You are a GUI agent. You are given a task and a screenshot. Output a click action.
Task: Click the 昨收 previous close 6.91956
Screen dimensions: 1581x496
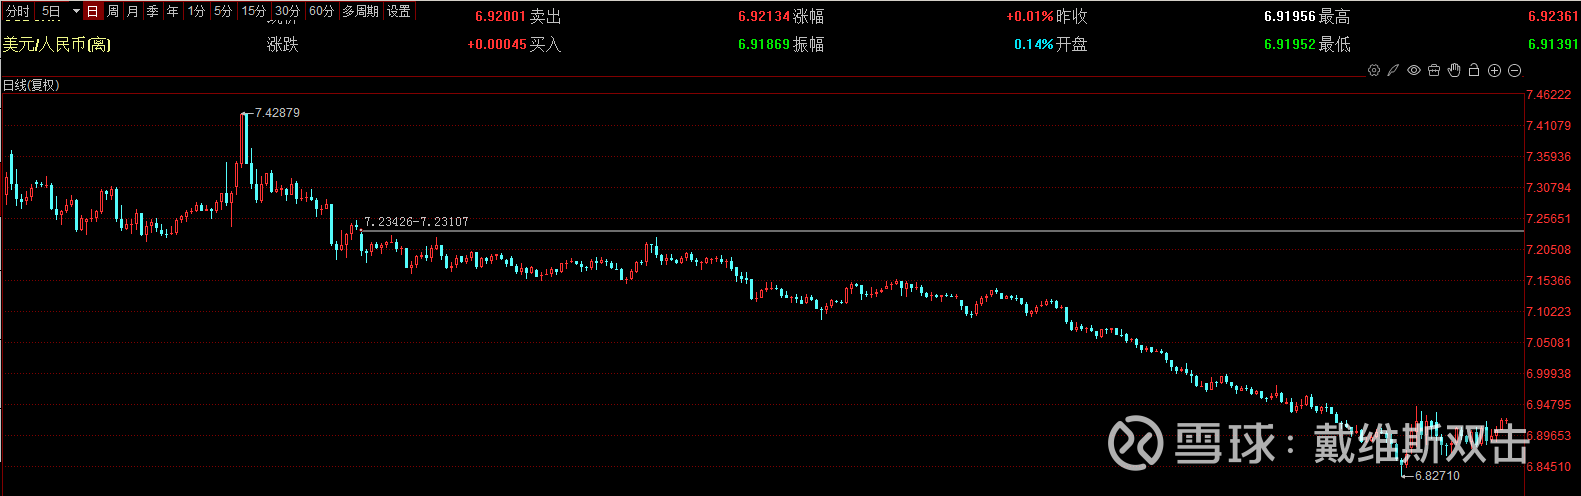tap(1290, 17)
